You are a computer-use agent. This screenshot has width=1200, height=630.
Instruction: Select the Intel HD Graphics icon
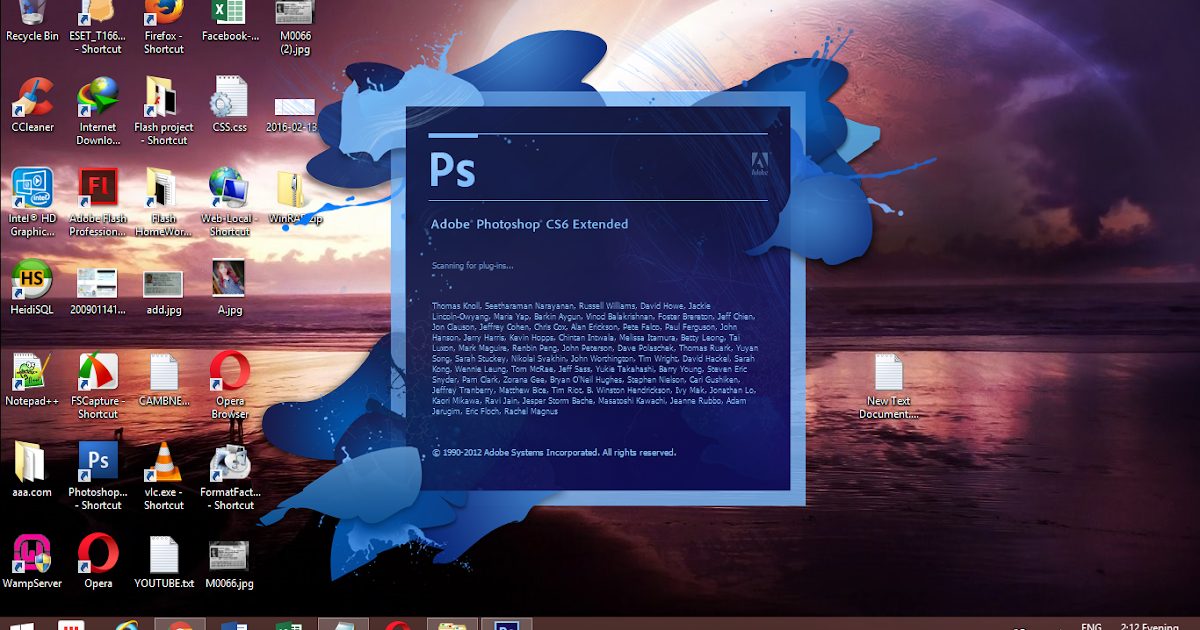pos(32,187)
